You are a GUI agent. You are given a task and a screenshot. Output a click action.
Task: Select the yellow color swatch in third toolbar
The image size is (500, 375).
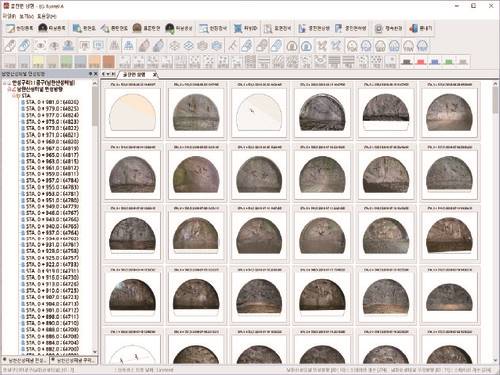[x=38, y=62]
